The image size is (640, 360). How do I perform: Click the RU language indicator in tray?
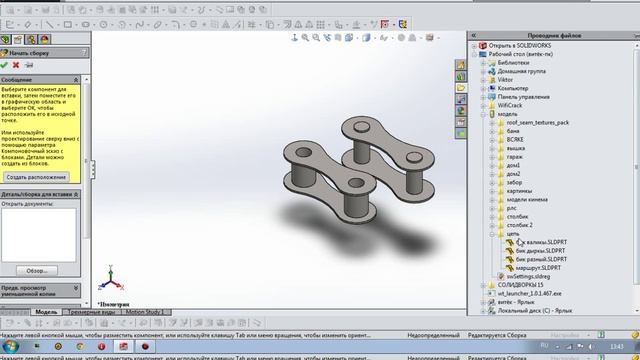point(544,345)
